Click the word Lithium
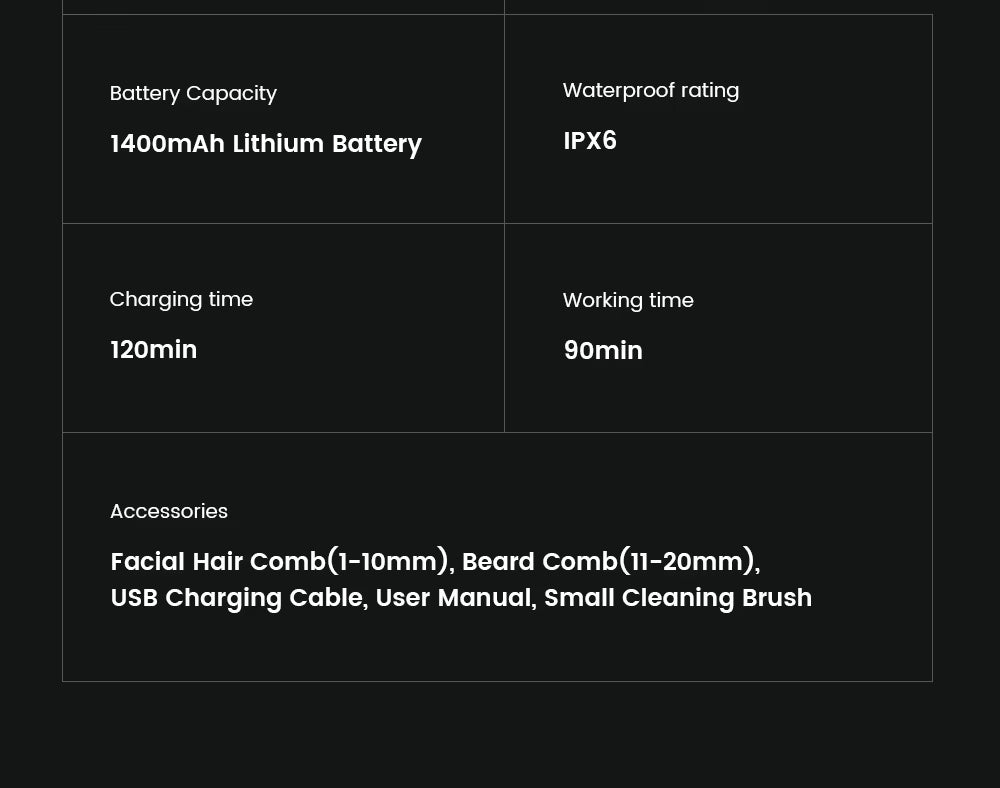The width and height of the screenshot is (1000, 788). (x=278, y=144)
